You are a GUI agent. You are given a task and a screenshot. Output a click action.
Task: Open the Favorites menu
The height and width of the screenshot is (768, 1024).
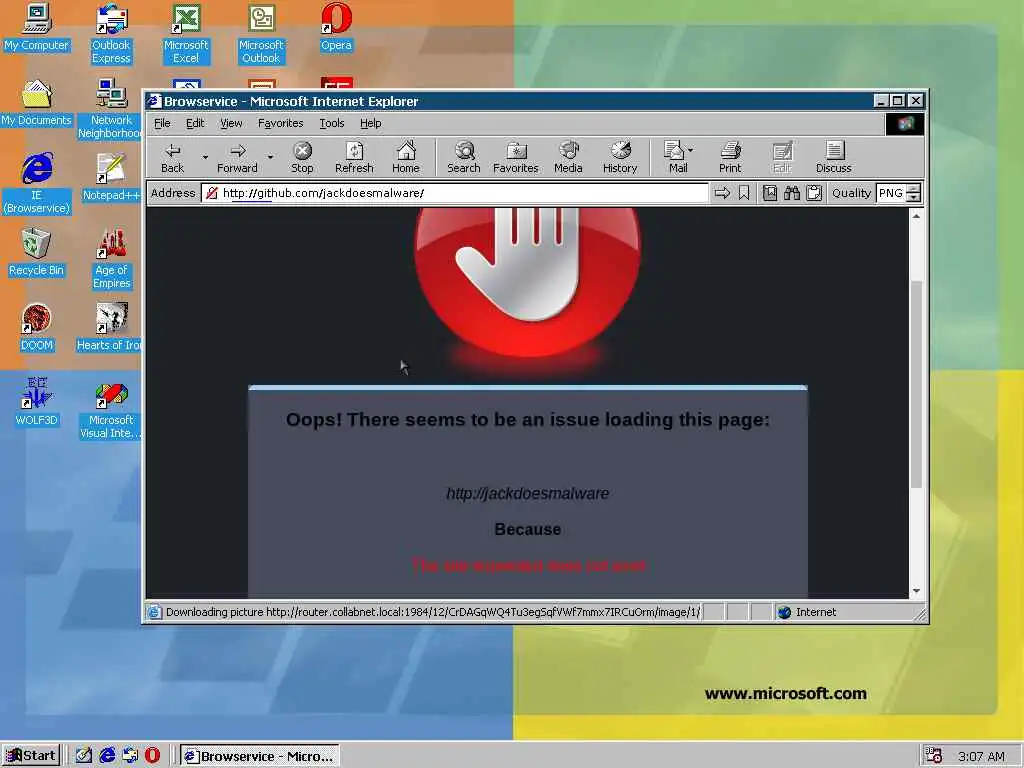point(281,123)
